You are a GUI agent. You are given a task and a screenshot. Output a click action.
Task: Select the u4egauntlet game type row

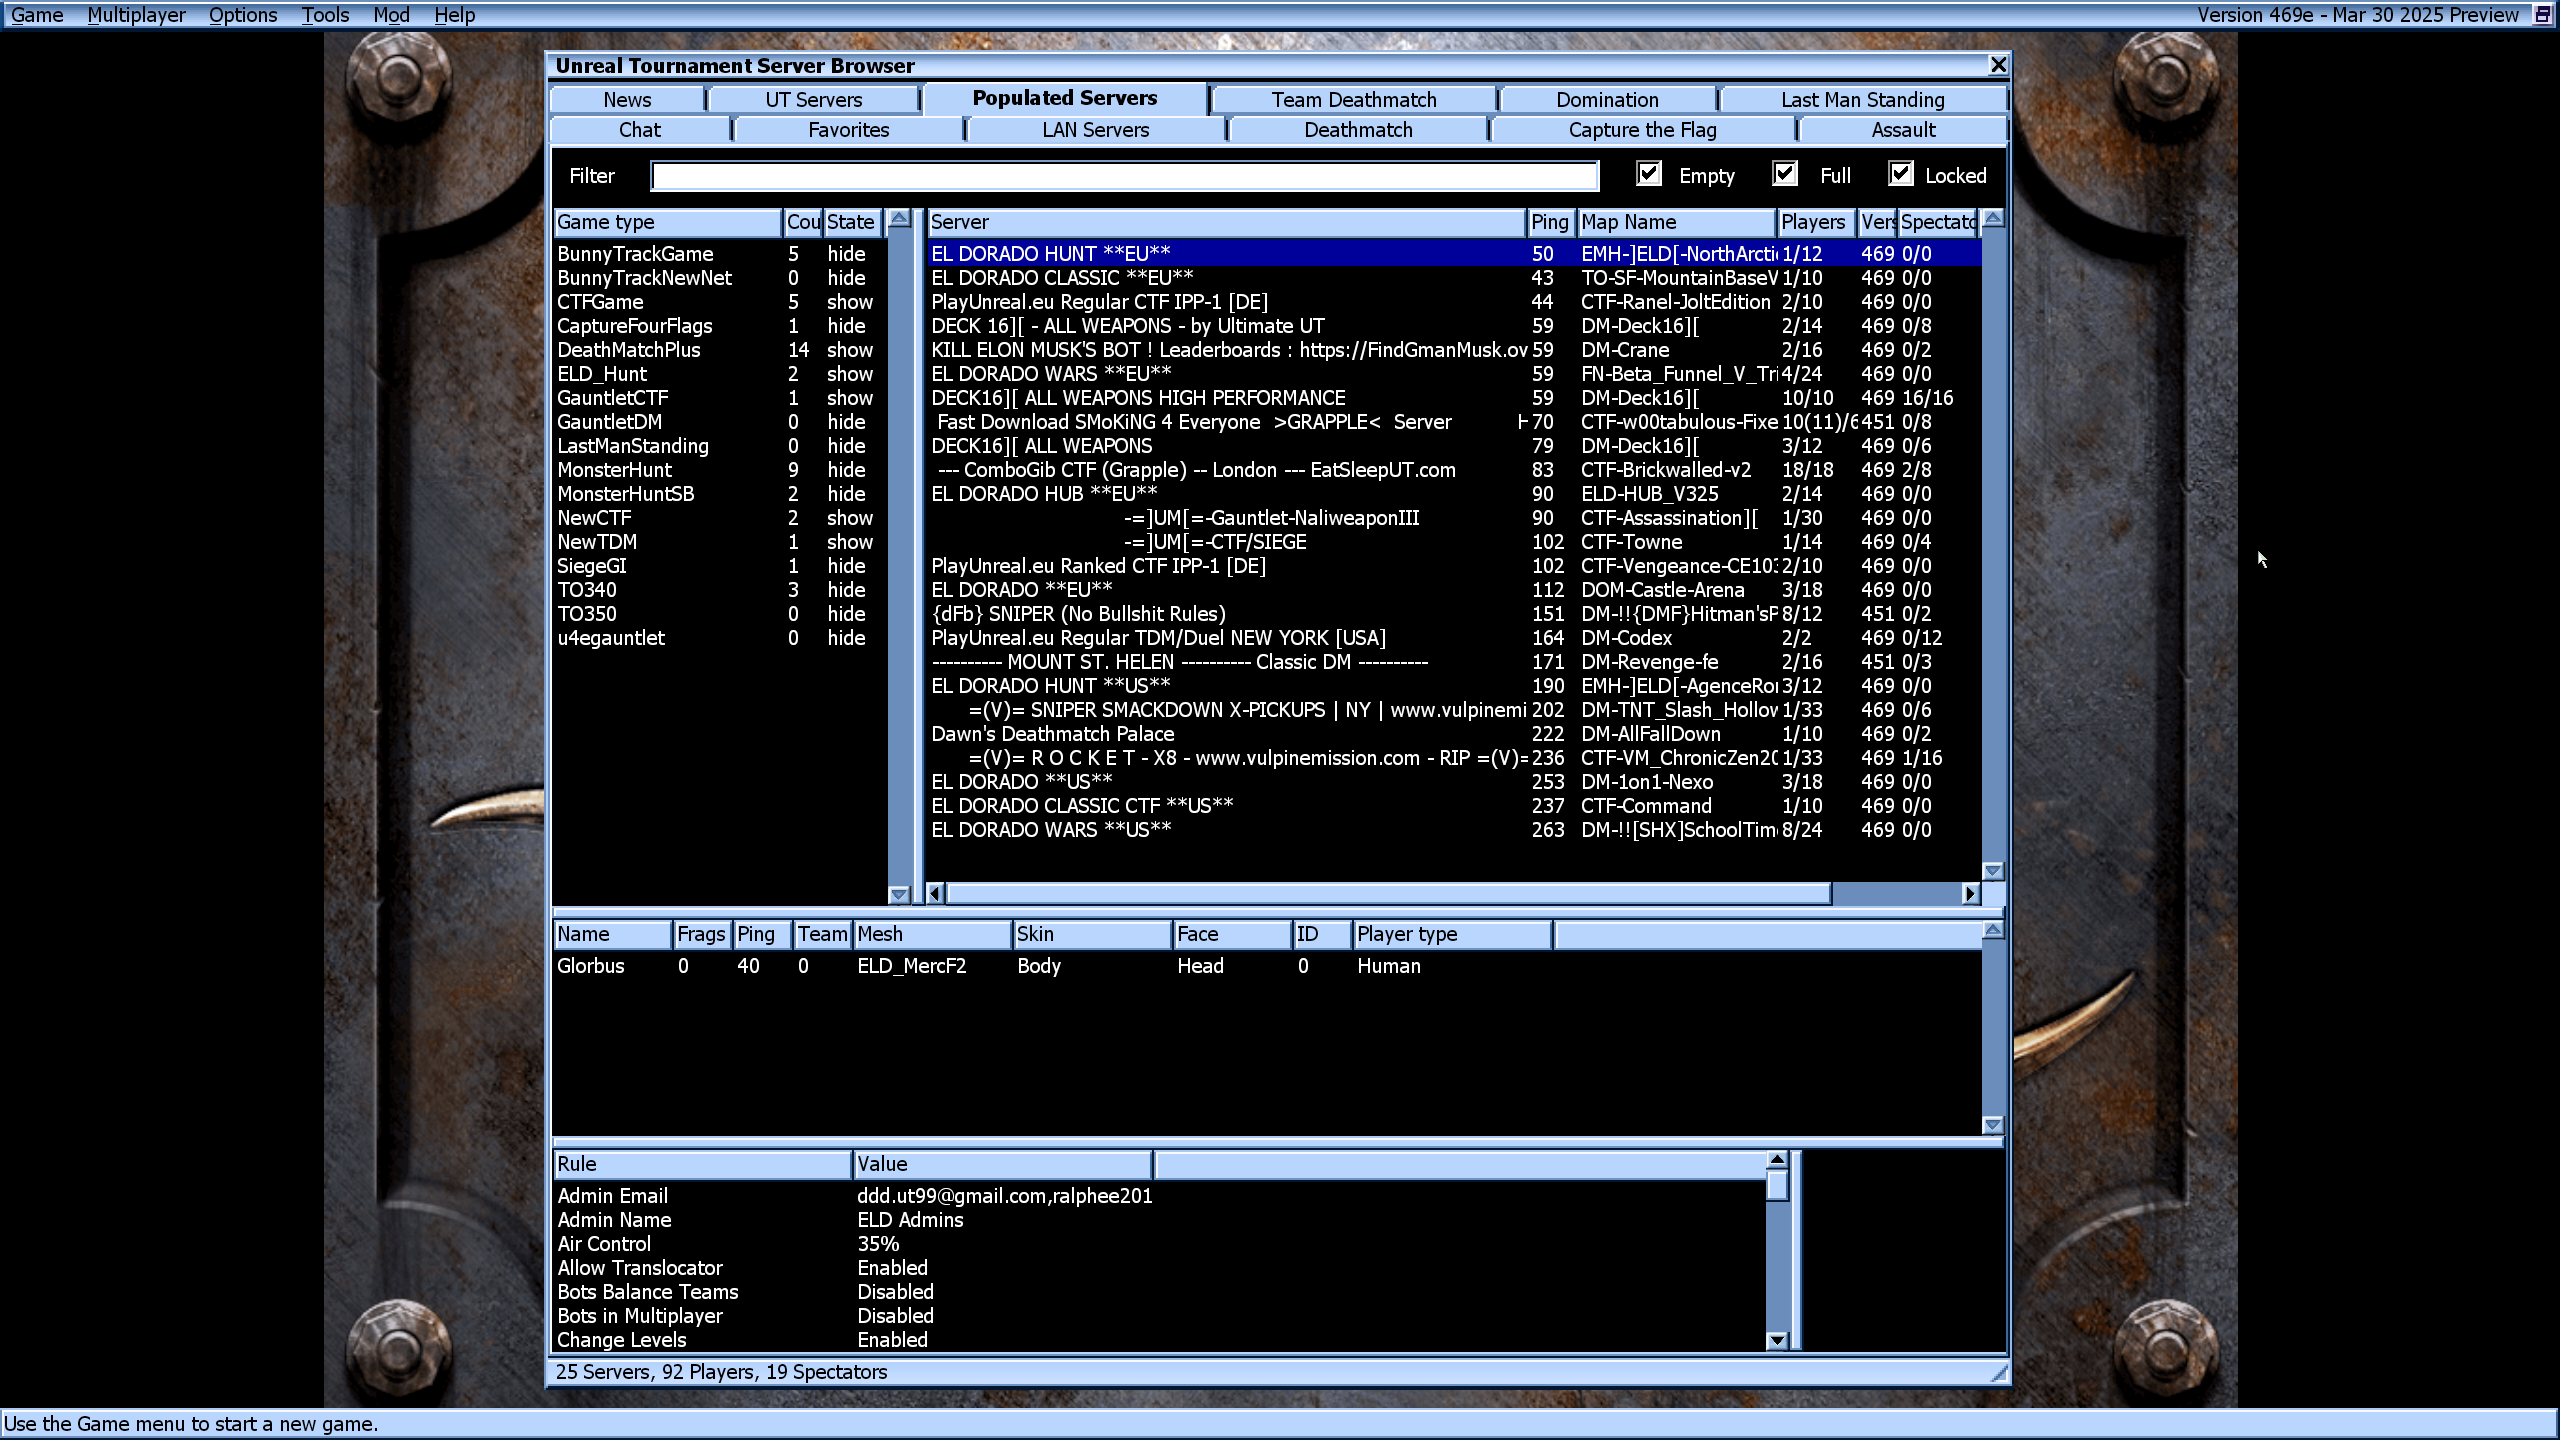[x=720, y=638]
